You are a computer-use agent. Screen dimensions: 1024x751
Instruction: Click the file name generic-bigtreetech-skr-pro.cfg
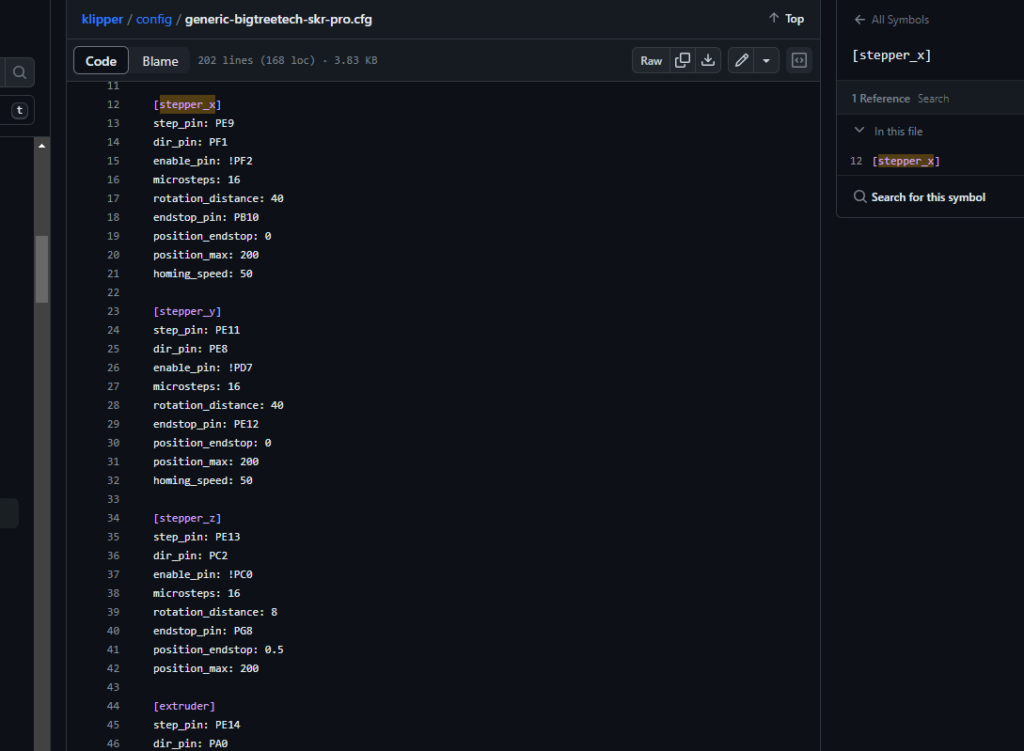coord(278,20)
